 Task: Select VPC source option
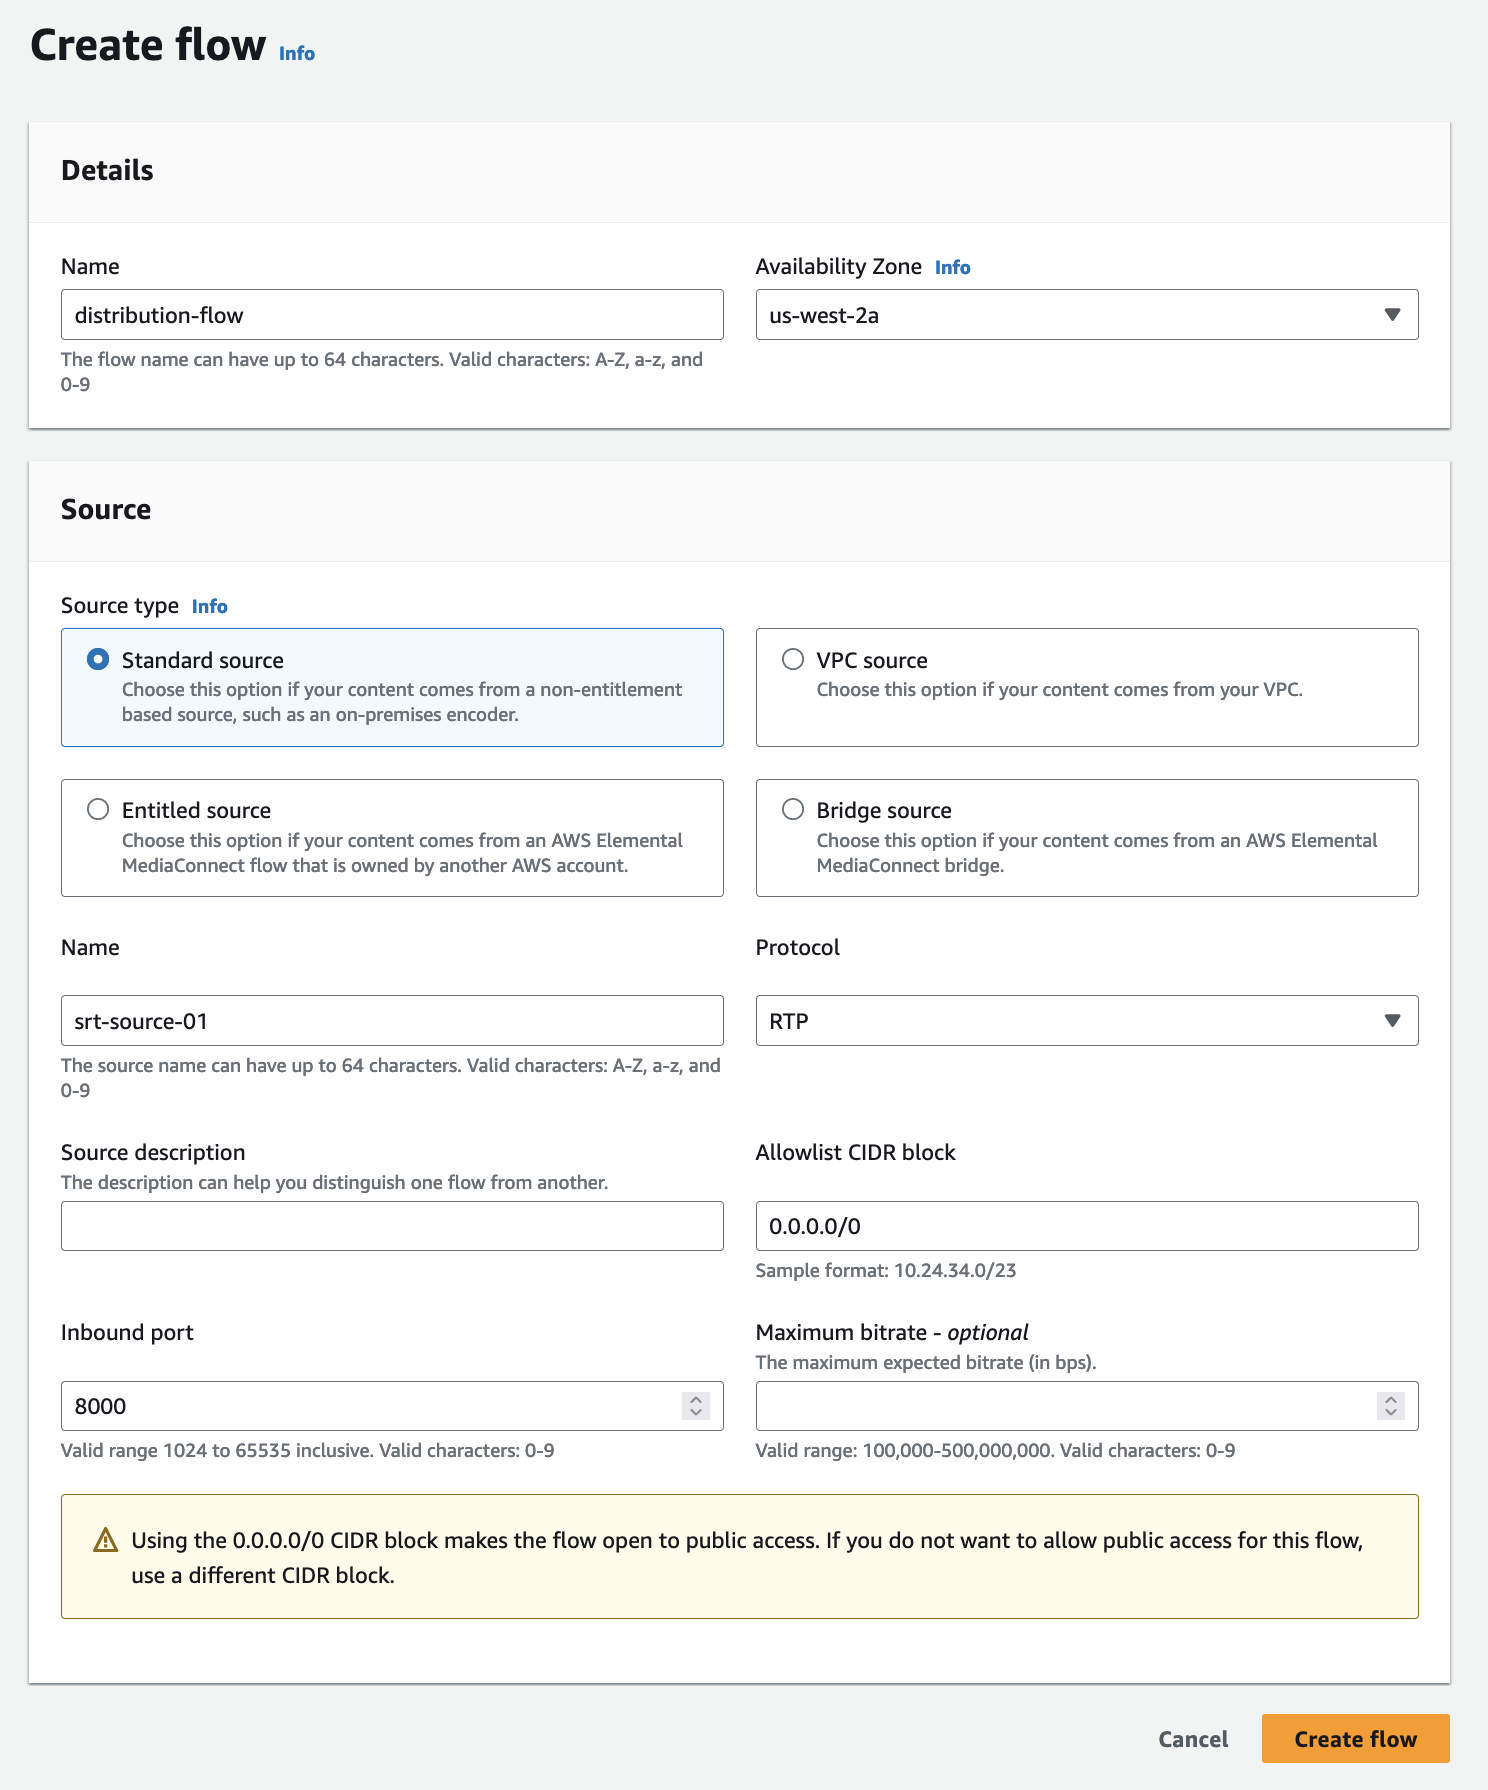point(793,660)
